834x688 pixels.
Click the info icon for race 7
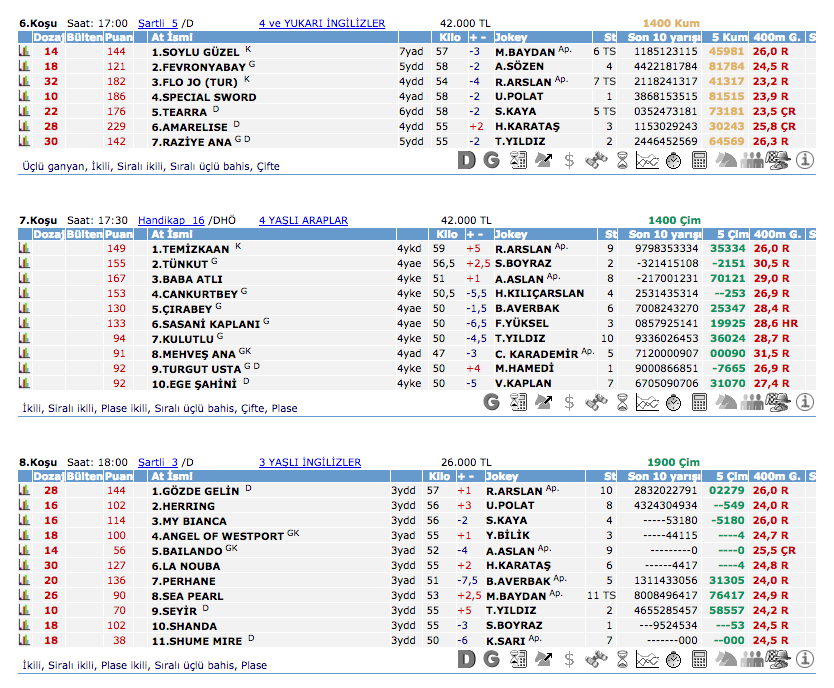tap(805, 402)
